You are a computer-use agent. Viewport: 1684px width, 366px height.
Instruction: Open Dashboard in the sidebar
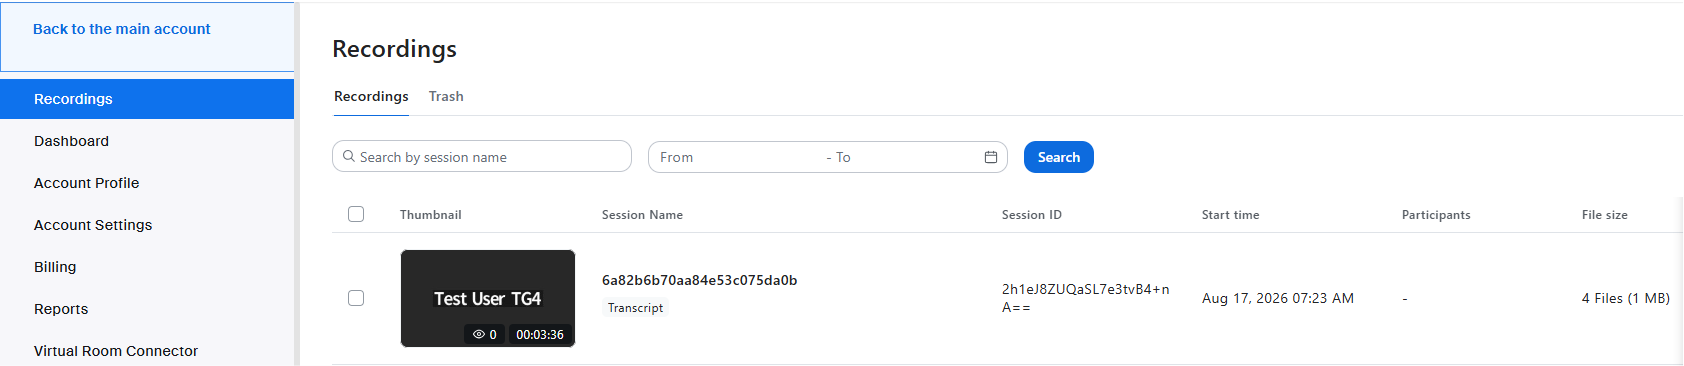pyautogui.click(x=72, y=141)
